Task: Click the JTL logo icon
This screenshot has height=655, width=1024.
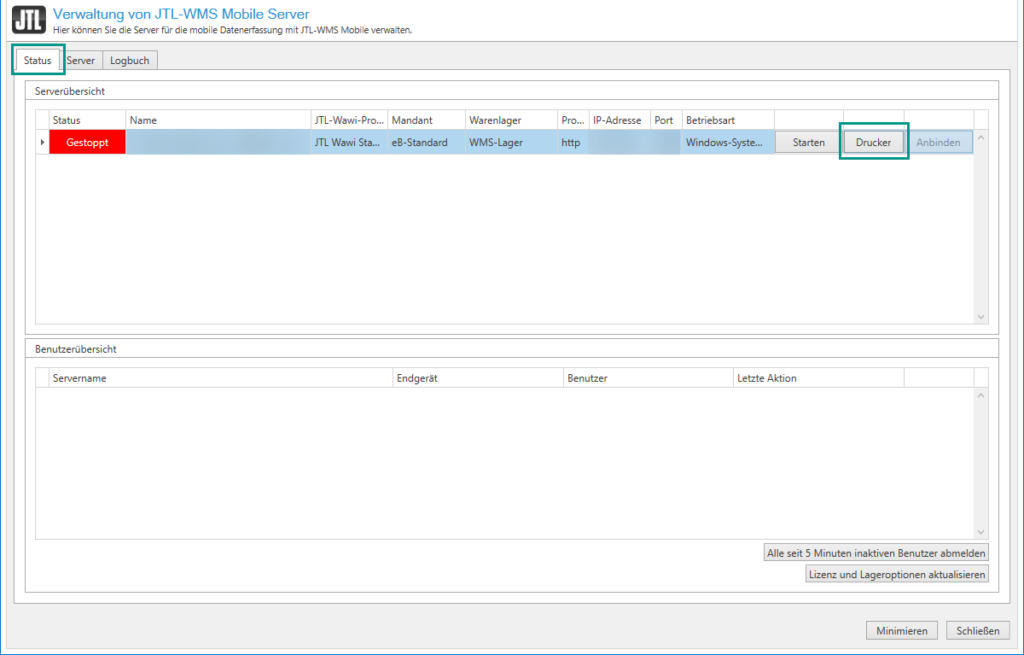Action: point(28,21)
